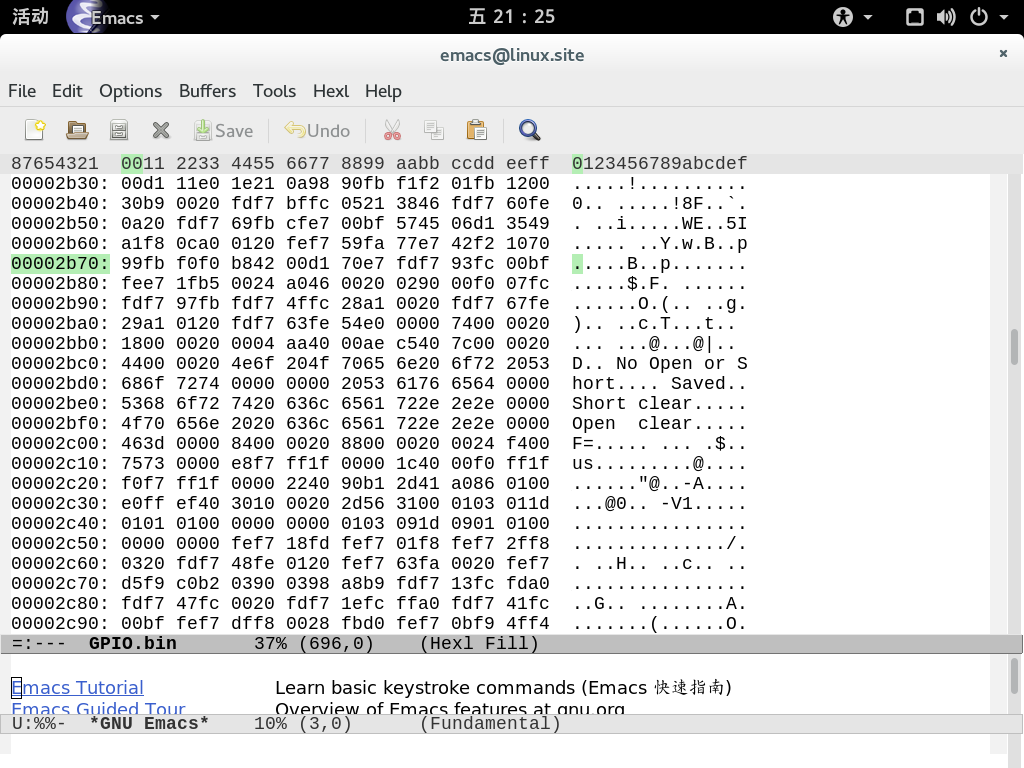Click hex word 7573 on row 00002c10
Viewport: 1024px width, 768px height.
pos(143,464)
